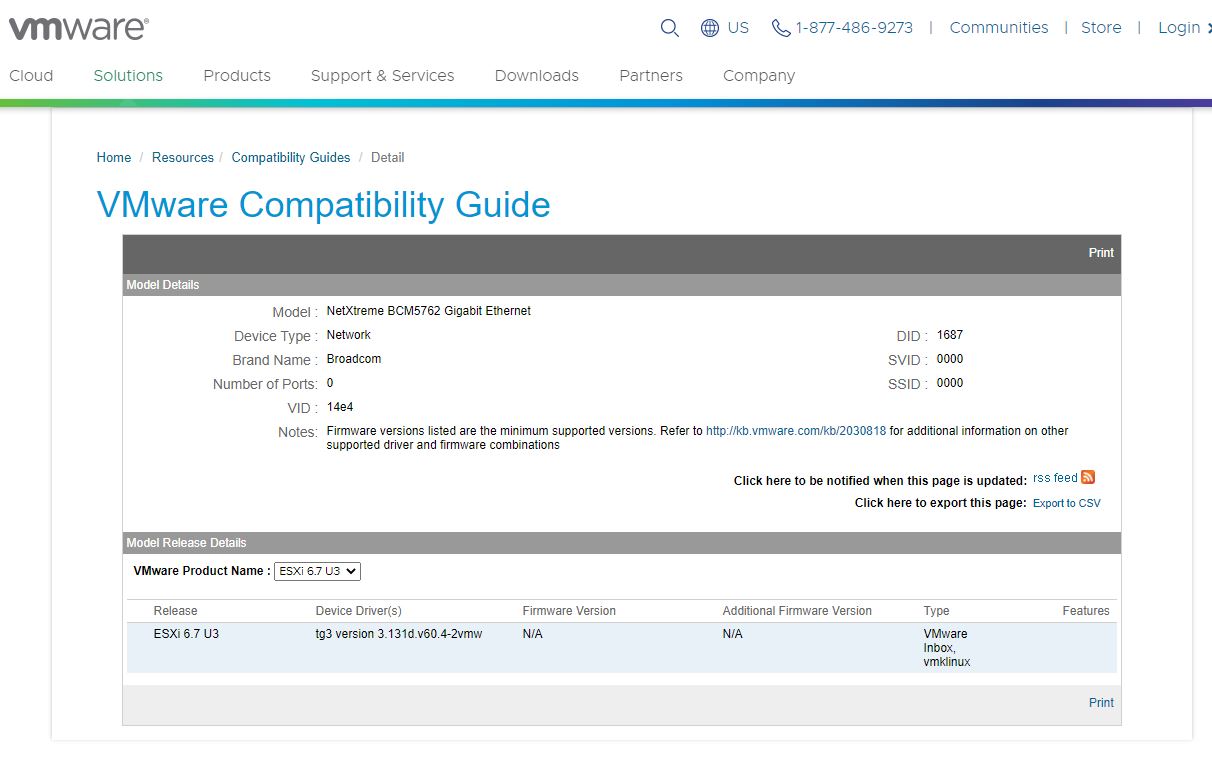
Task: Click Login in the header
Action: pos(1179,28)
